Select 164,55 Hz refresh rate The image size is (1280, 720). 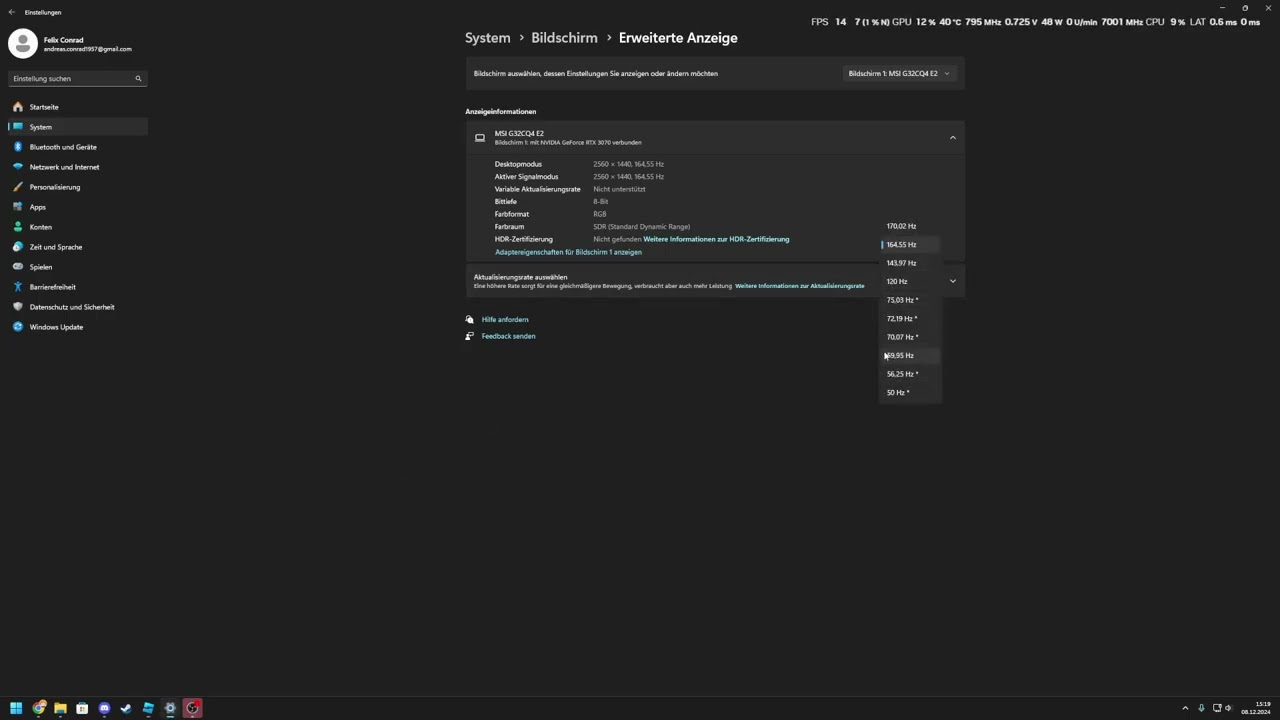(x=911, y=245)
